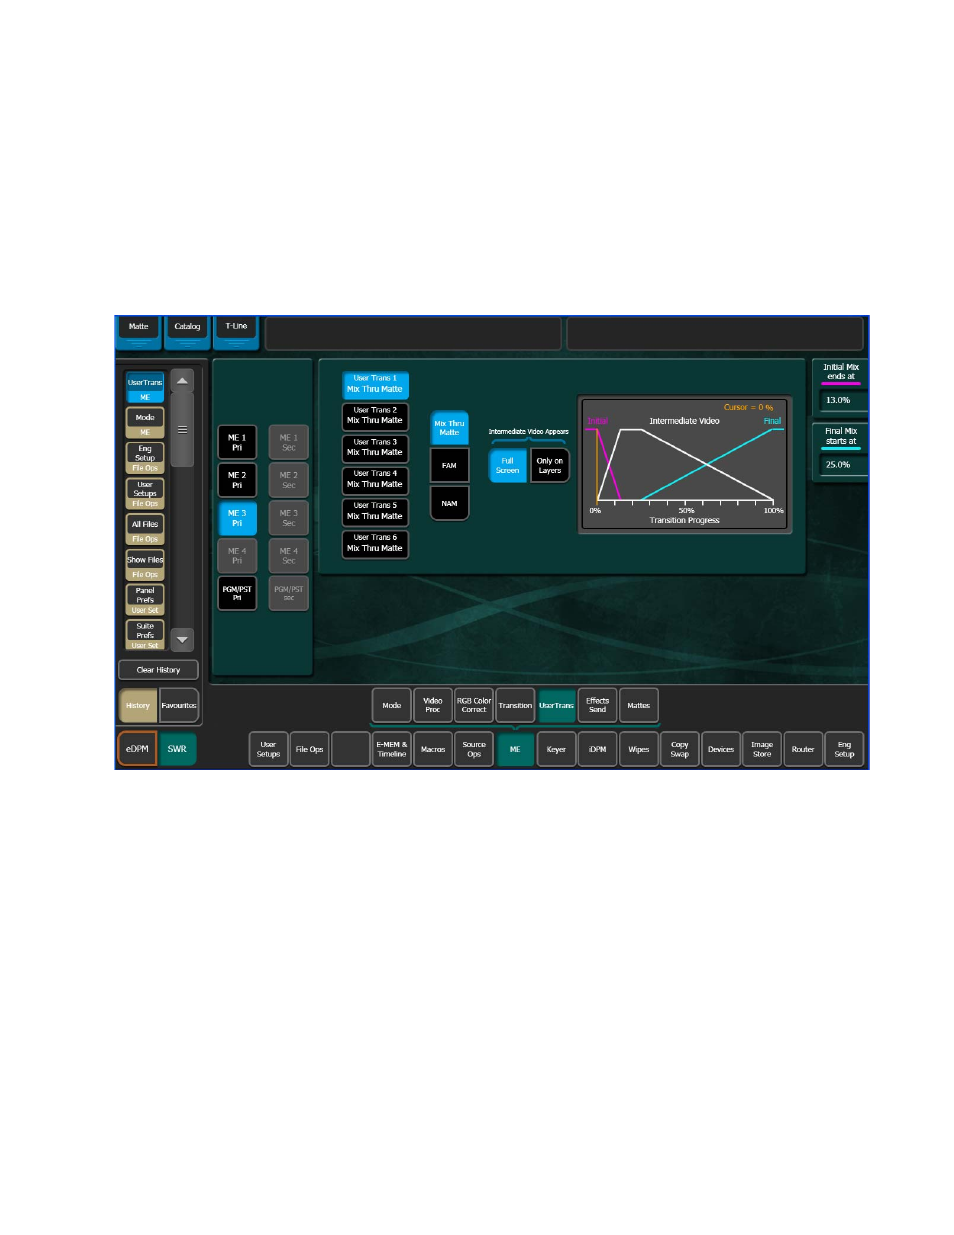This screenshot has height=1235, width=954.
Task: Open Source Ops main menu
Action: 474,749
